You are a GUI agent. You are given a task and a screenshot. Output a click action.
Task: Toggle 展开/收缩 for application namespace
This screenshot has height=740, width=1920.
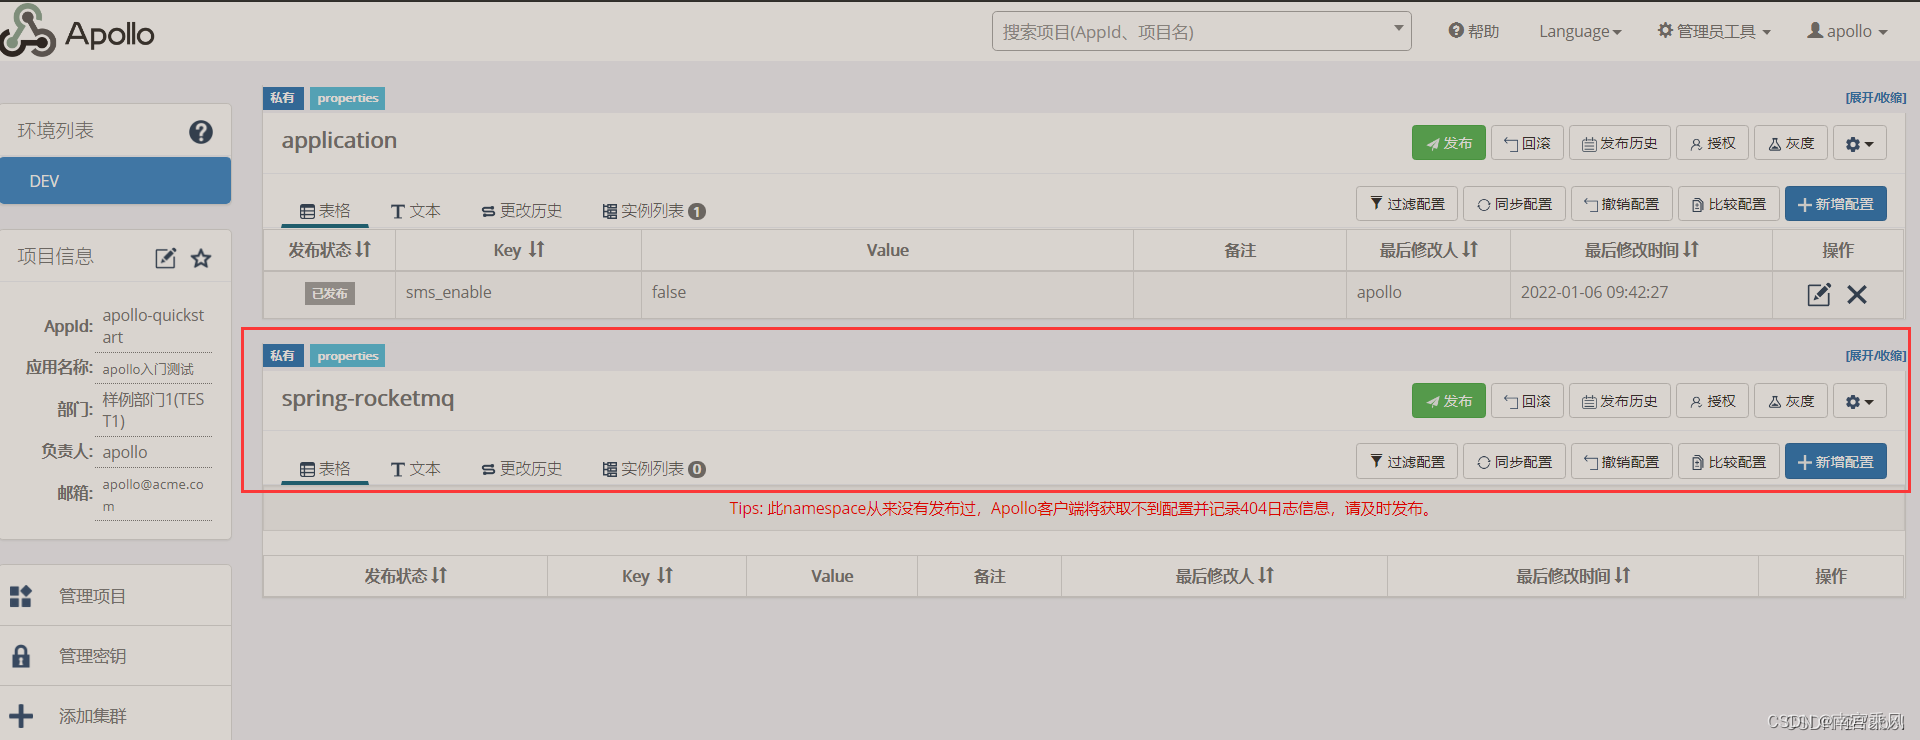(x=1876, y=98)
